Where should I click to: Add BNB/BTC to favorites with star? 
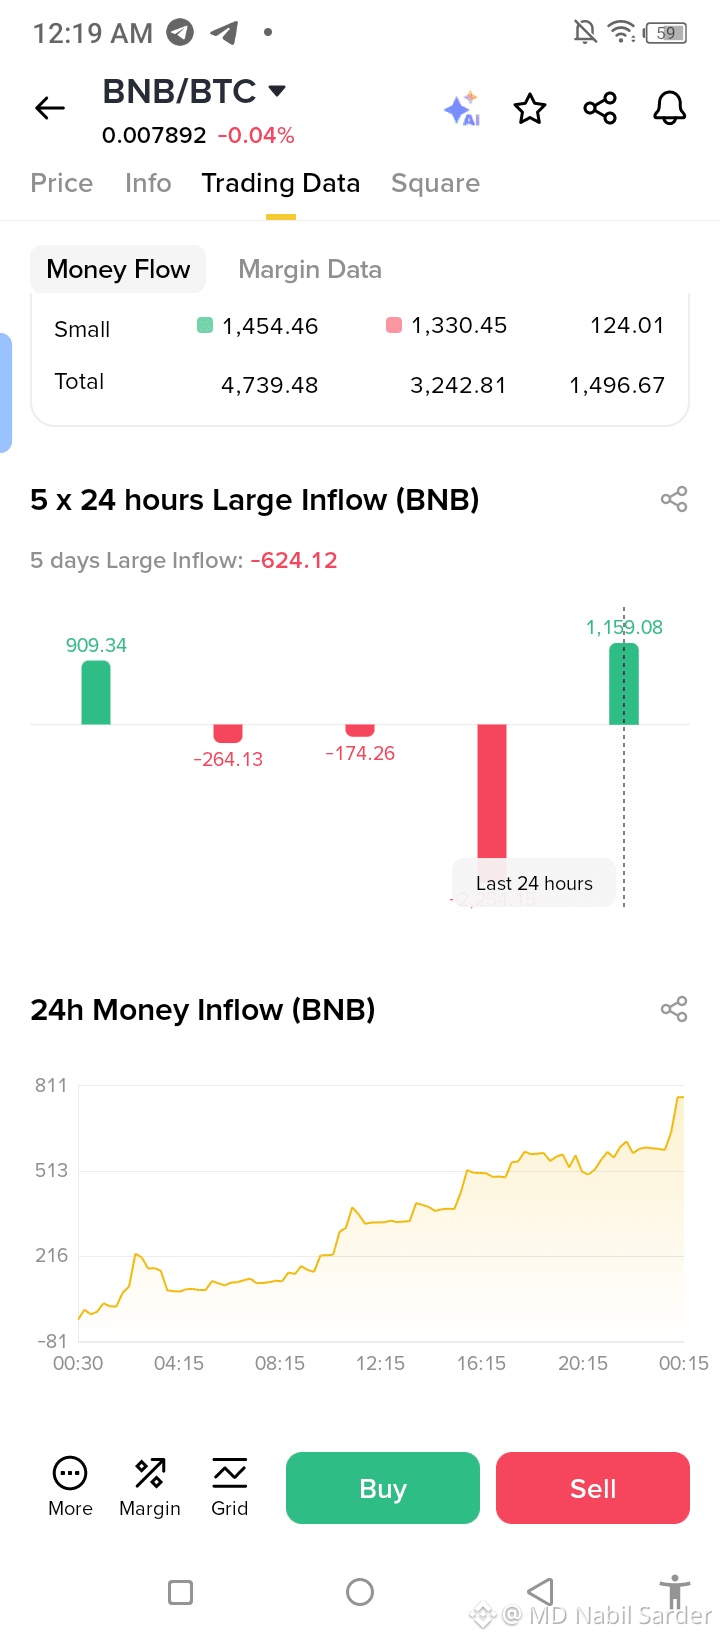click(530, 108)
